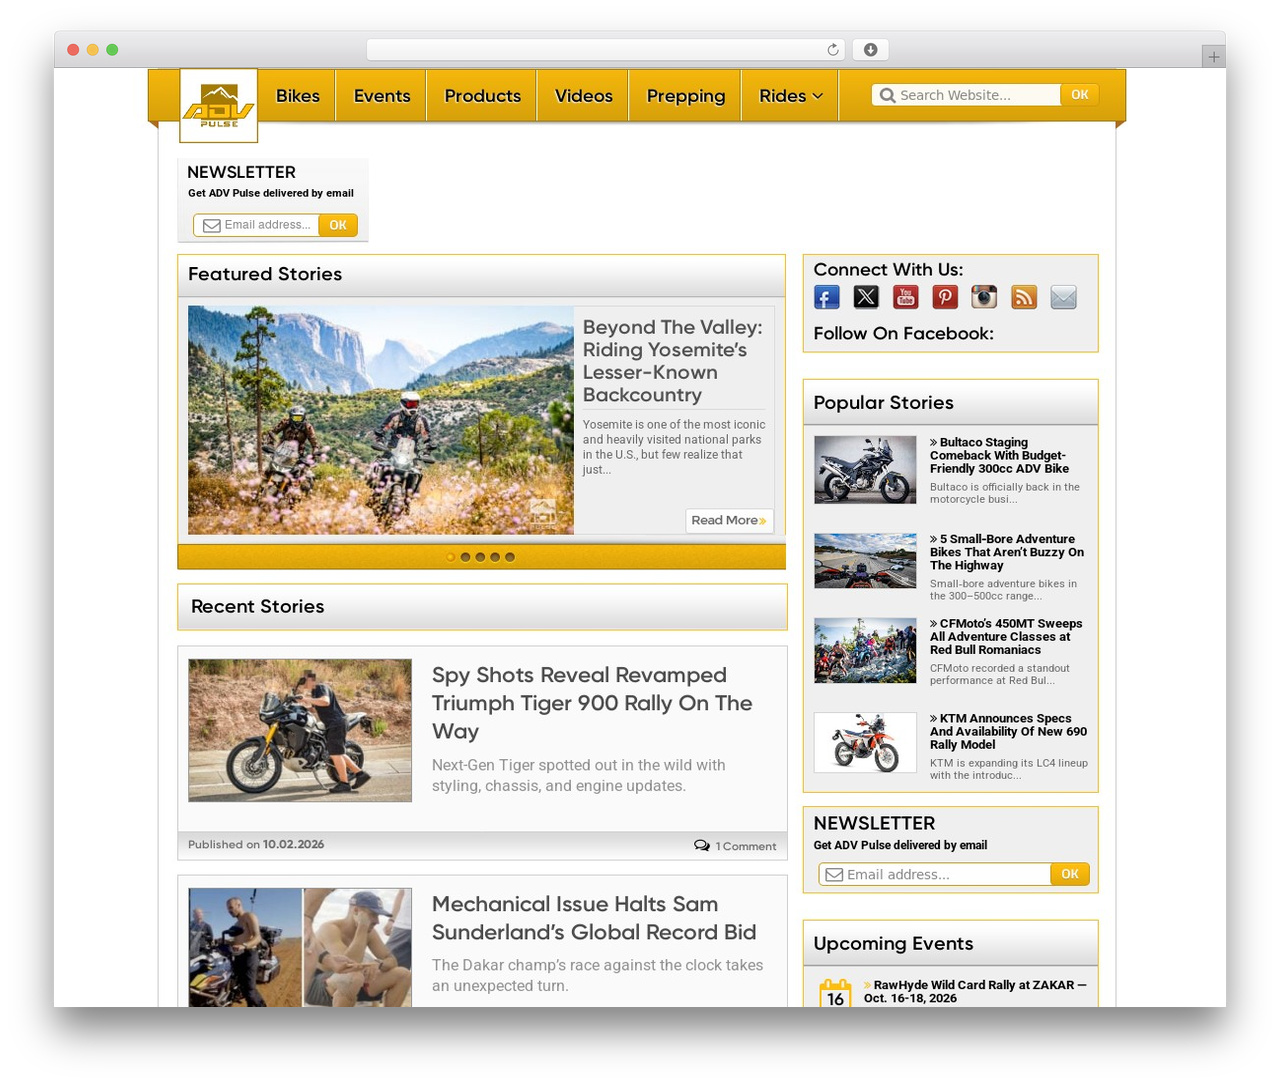Image resolution: width=1280 pixels, height=1084 pixels.
Task: Open the Facebook social icon
Action: [x=827, y=298]
